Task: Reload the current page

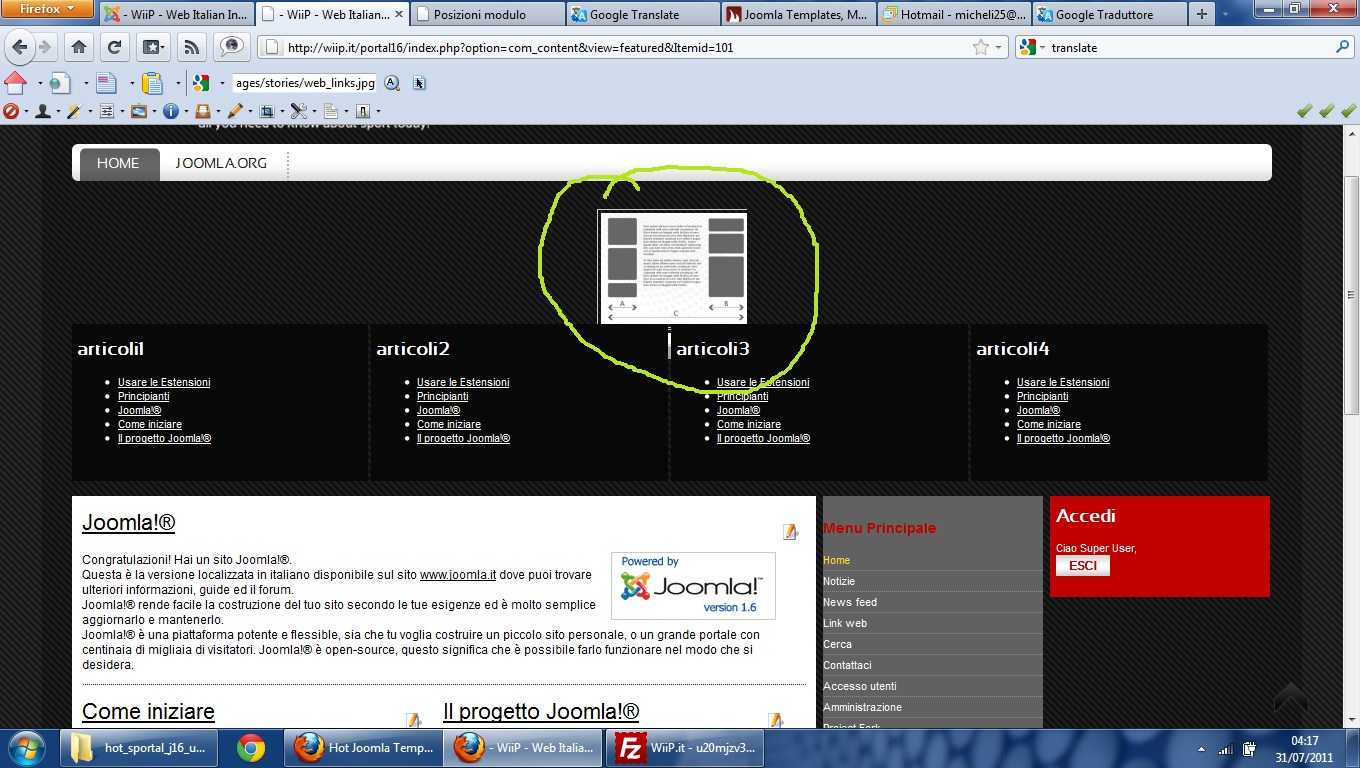Action: (114, 47)
